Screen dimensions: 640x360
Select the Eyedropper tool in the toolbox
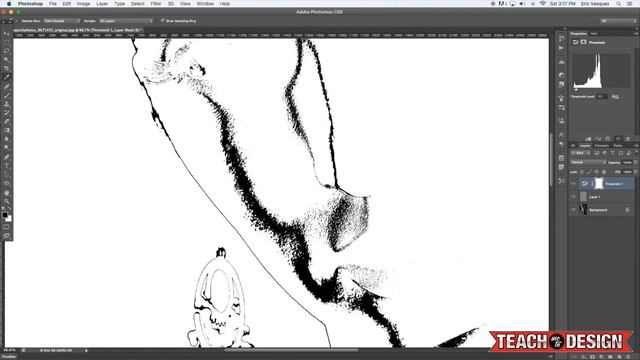7,78
